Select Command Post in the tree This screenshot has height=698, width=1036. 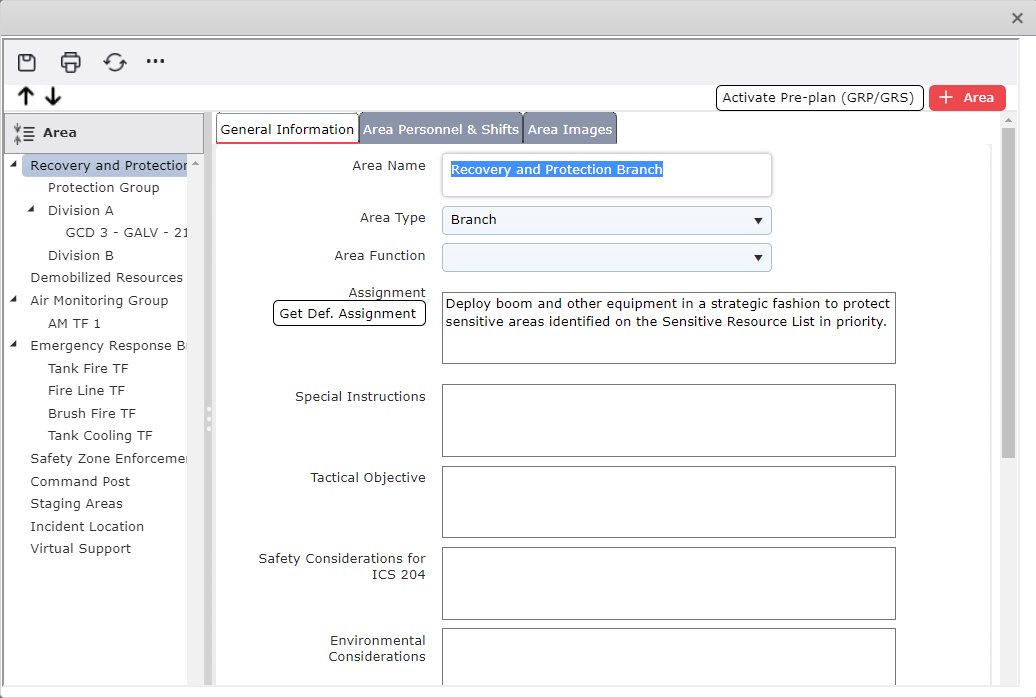click(80, 481)
